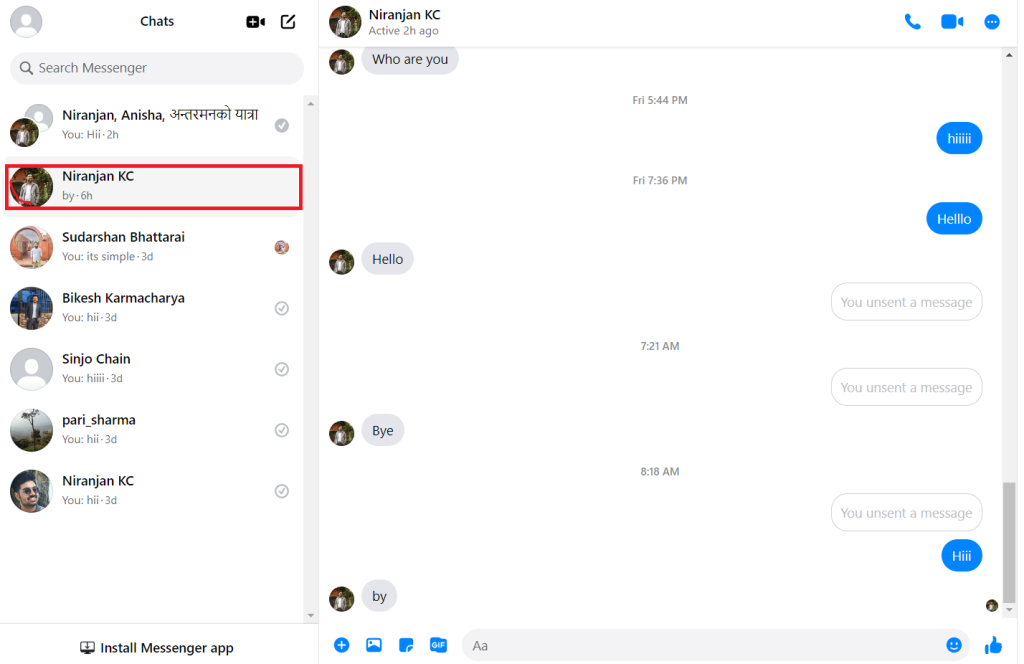Open pari_sharma conversation

pos(153,430)
